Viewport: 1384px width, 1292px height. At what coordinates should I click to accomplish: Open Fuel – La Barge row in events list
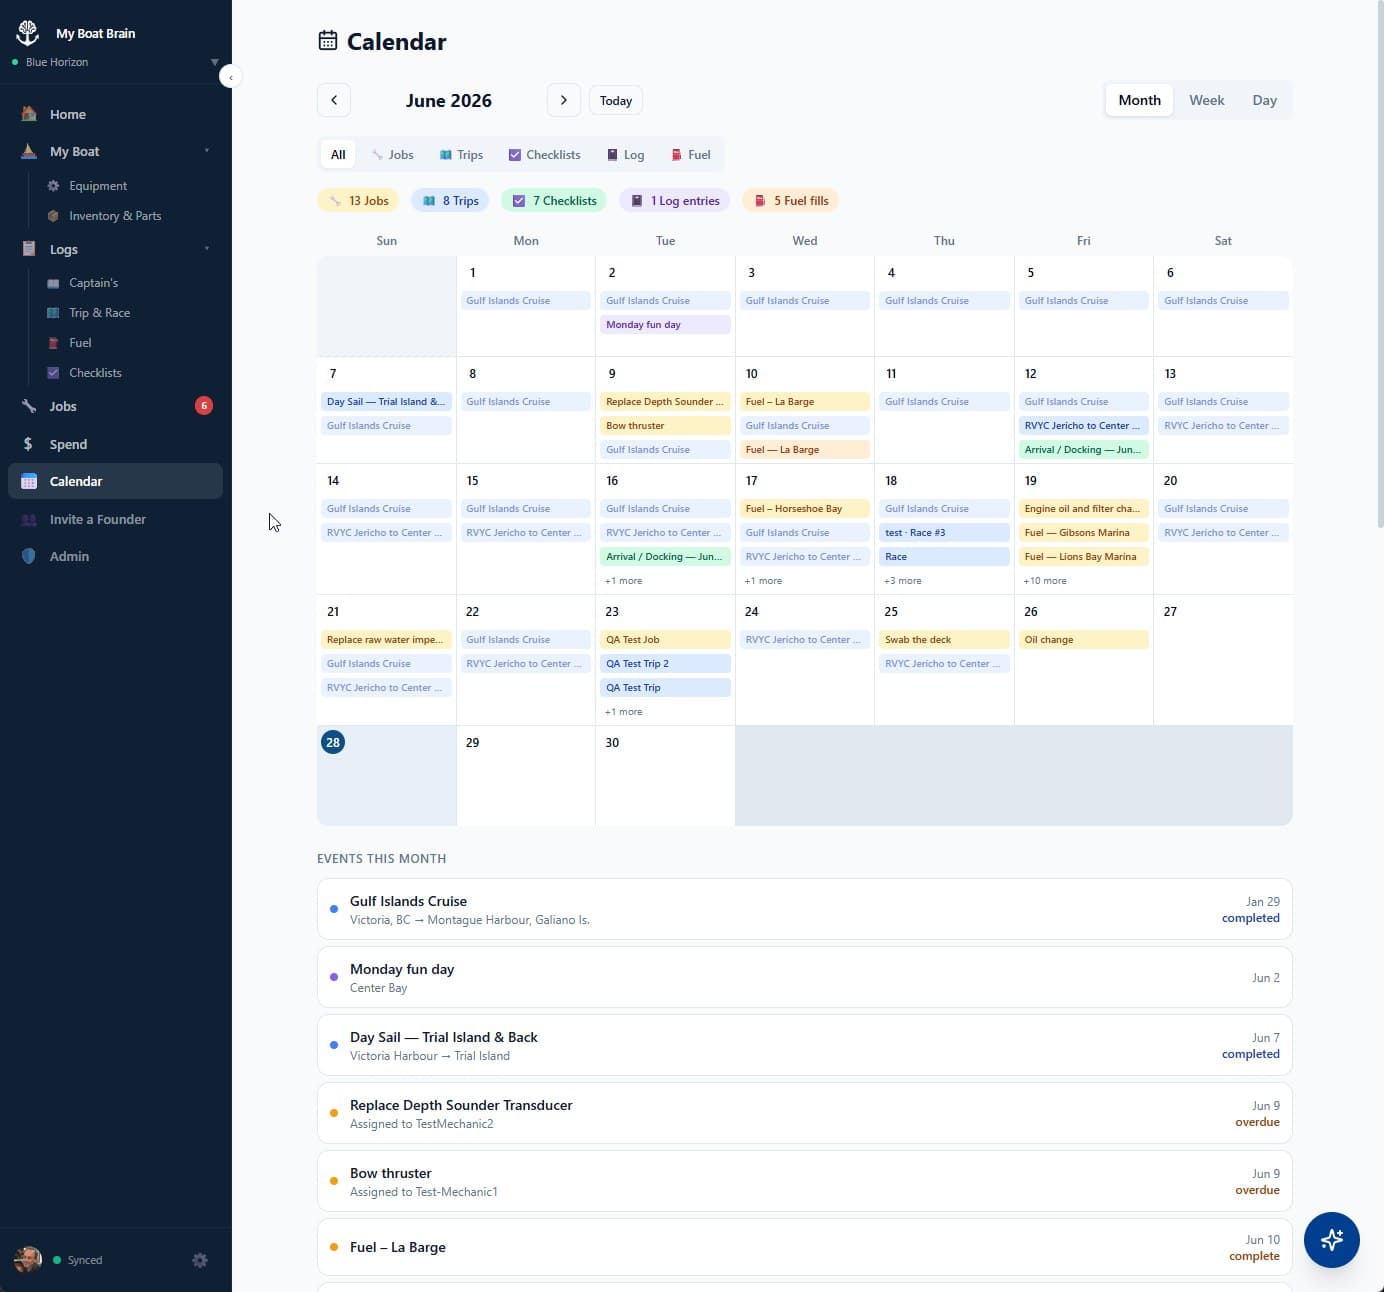click(x=805, y=1247)
